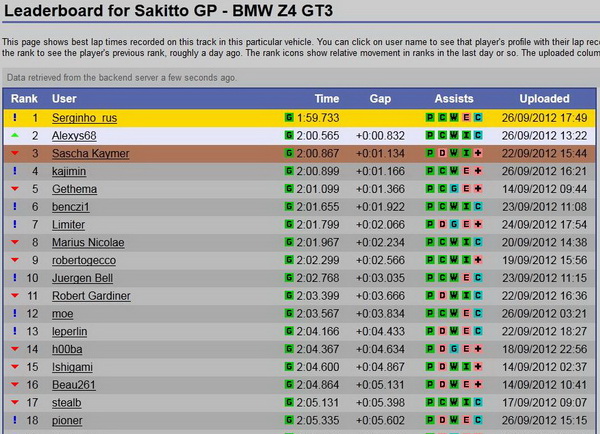The height and width of the screenshot is (434, 600).
Task: Click green G icon beside time 2:02.768
Action: point(289,277)
